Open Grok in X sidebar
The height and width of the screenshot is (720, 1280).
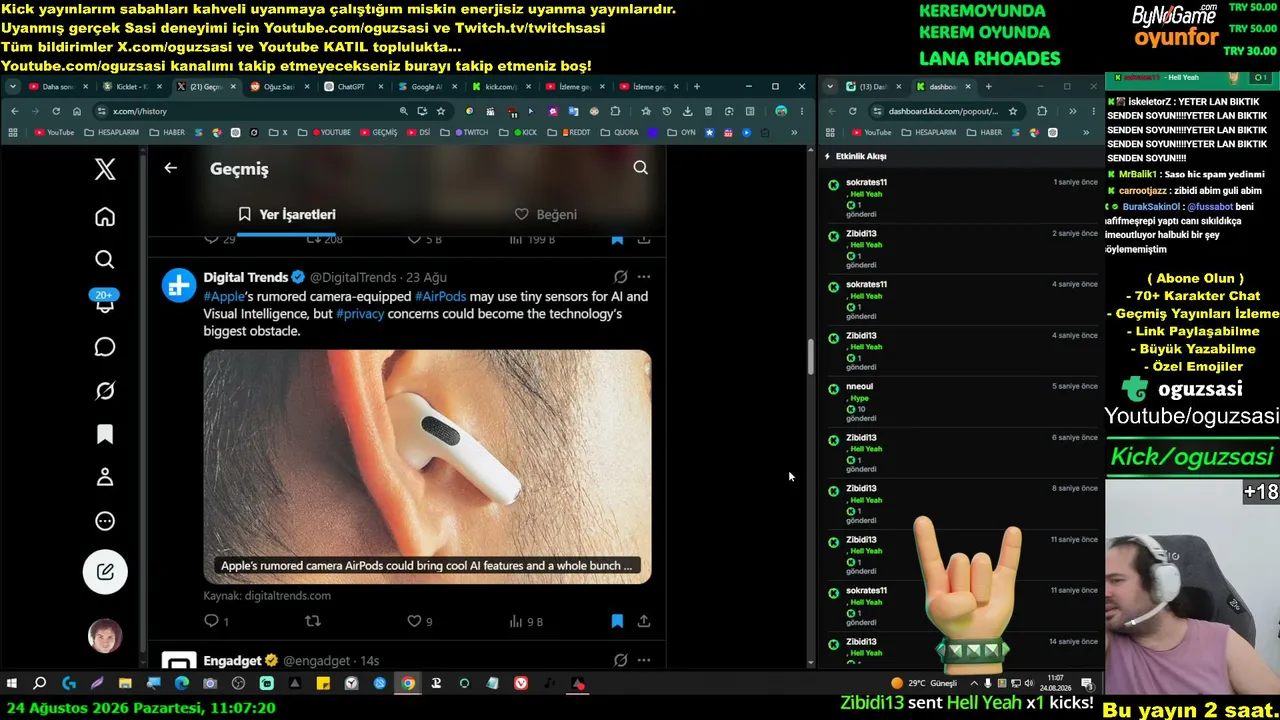click(105, 391)
